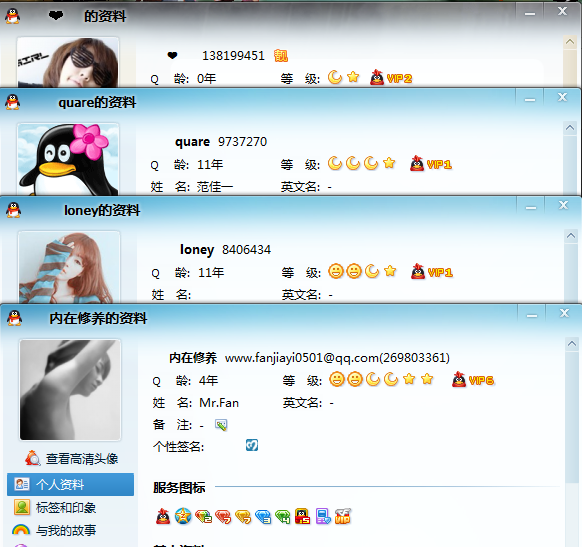582x547 pixels.
Task: Click the sunglasses girl avatar in top window
Action: [x=68, y=62]
